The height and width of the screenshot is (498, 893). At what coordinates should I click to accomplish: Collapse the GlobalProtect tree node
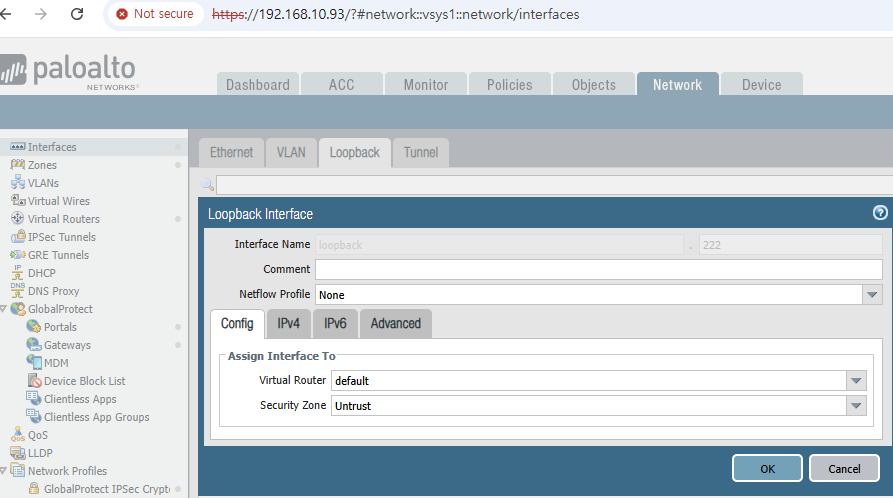pyautogui.click(x=3, y=309)
